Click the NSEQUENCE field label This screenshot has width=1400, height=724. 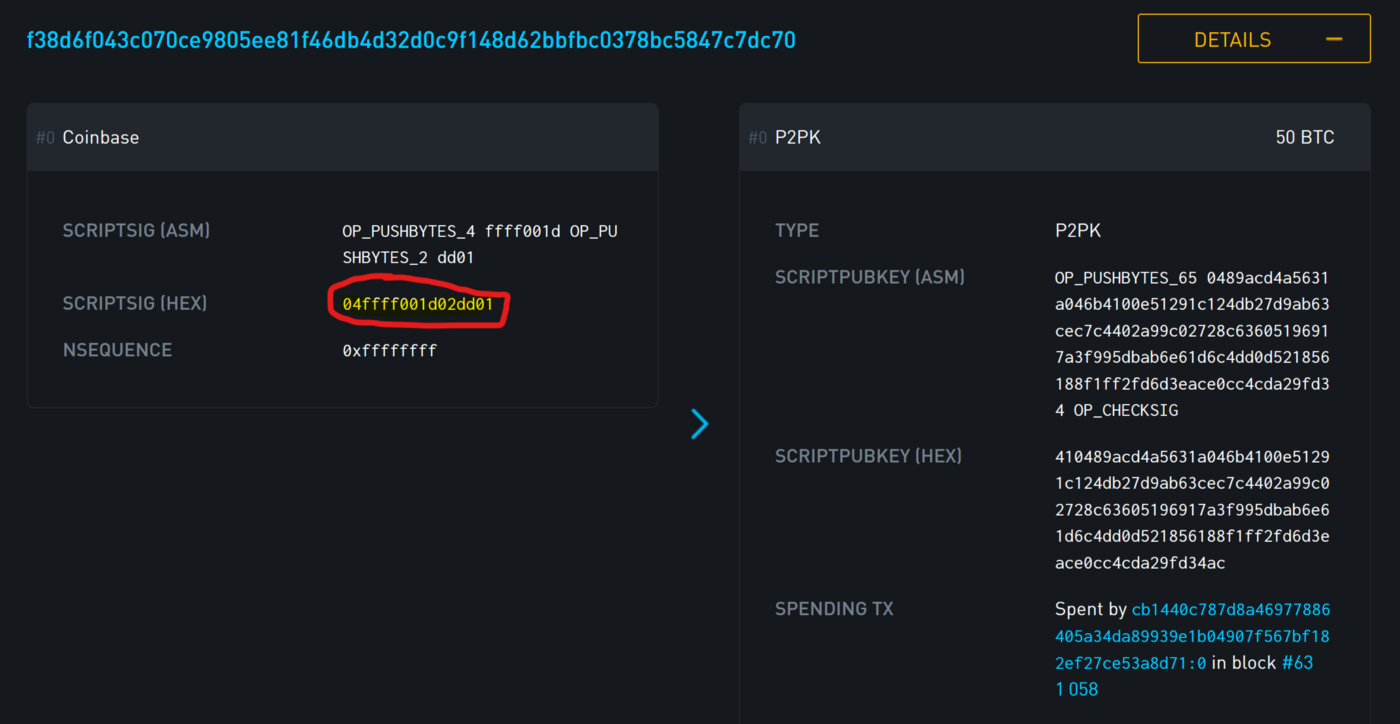[117, 350]
